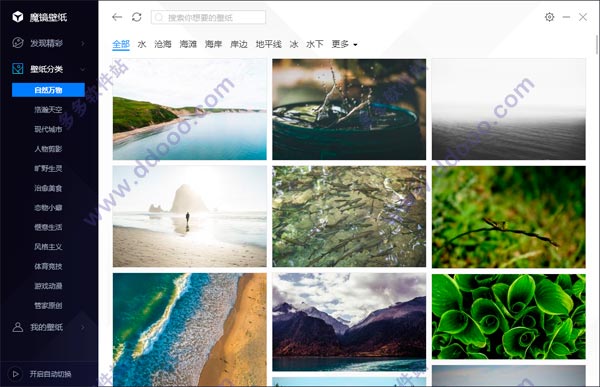Viewport: 600px width, 387px height.
Task: Filter by the 沧海 tag
Action: click(163, 44)
